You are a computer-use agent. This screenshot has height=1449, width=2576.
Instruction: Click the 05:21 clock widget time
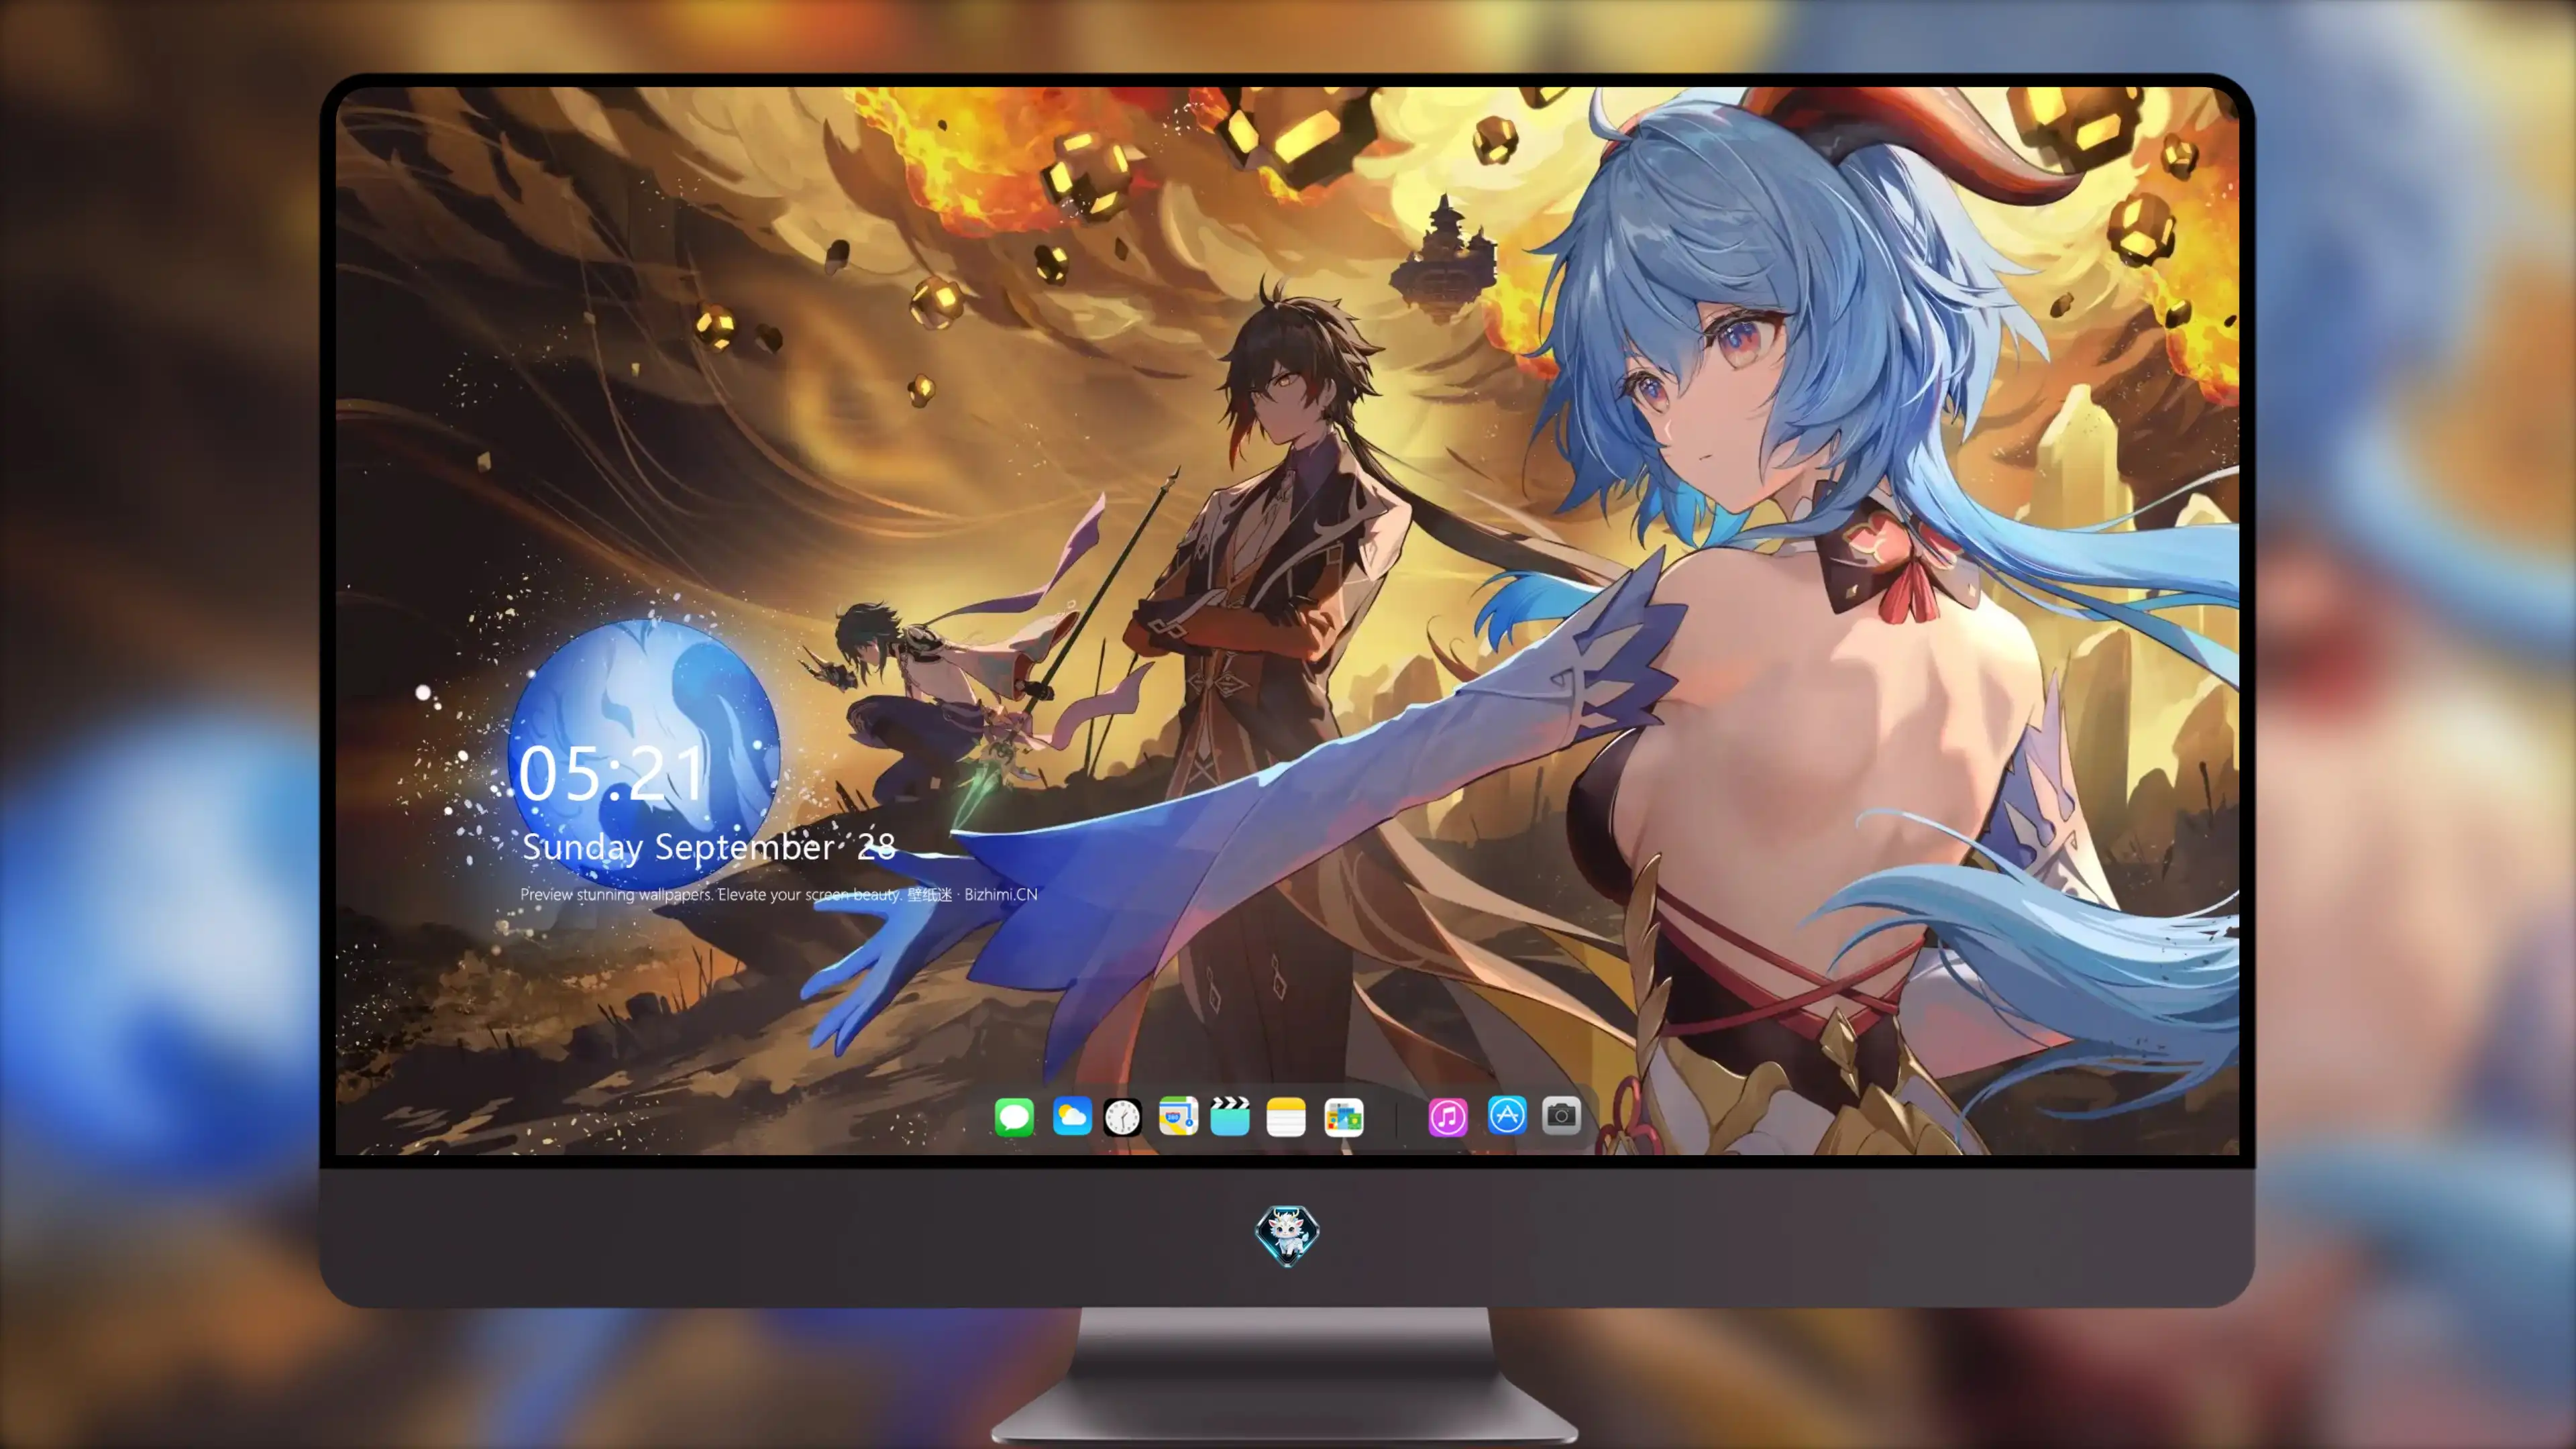(x=612, y=773)
